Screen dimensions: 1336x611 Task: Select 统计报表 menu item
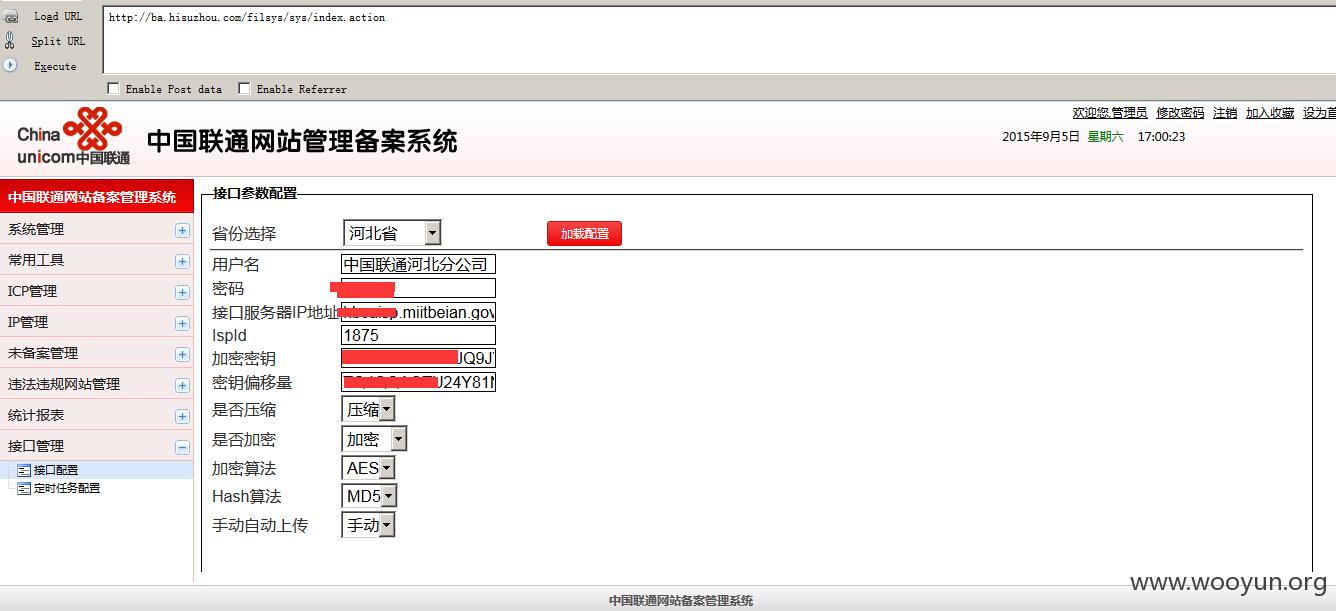tap(96, 415)
